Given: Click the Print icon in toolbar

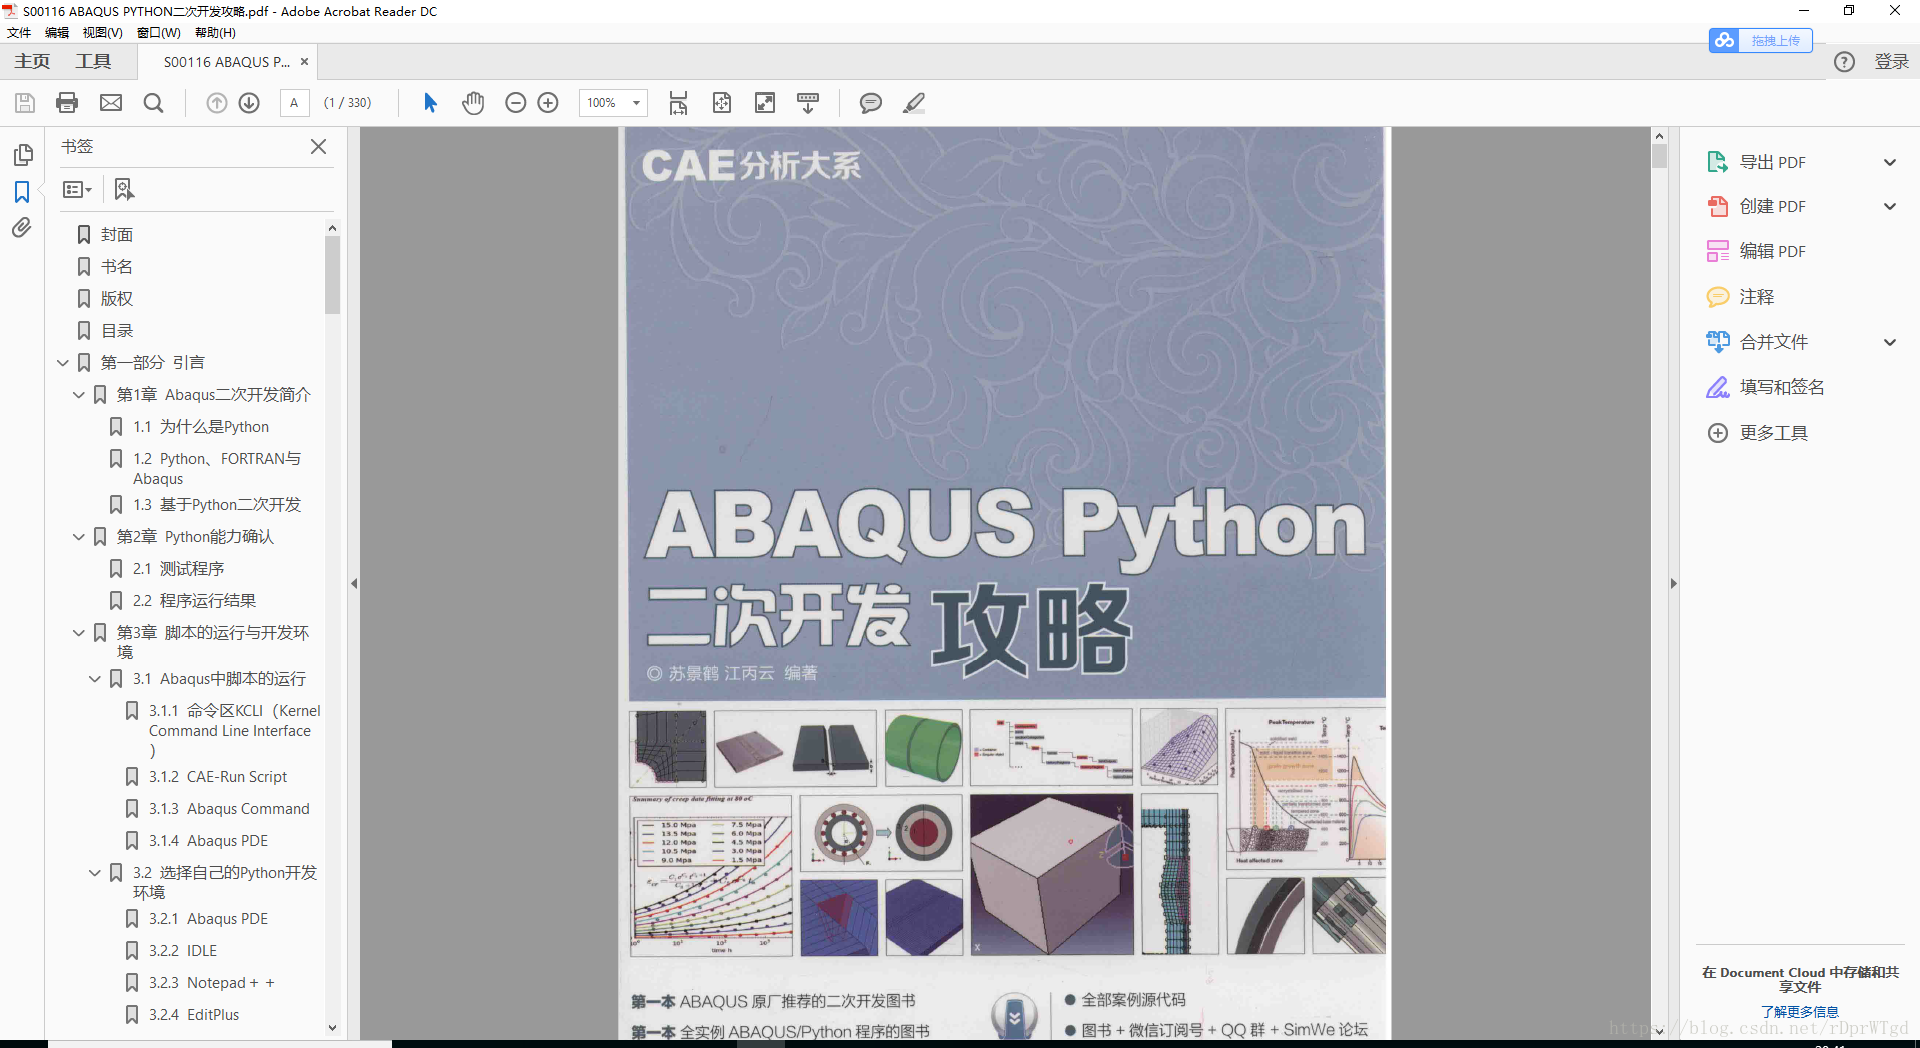Looking at the screenshot, I should (67, 103).
